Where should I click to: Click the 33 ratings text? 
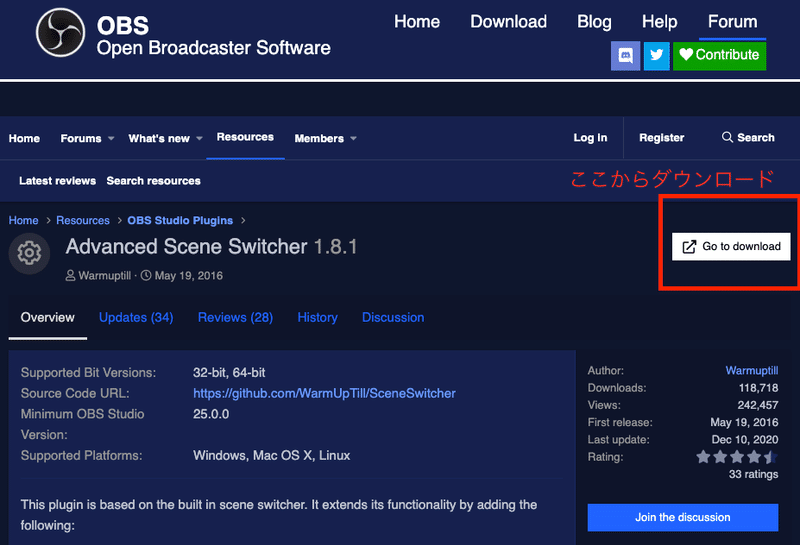pyautogui.click(x=753, y=474)
